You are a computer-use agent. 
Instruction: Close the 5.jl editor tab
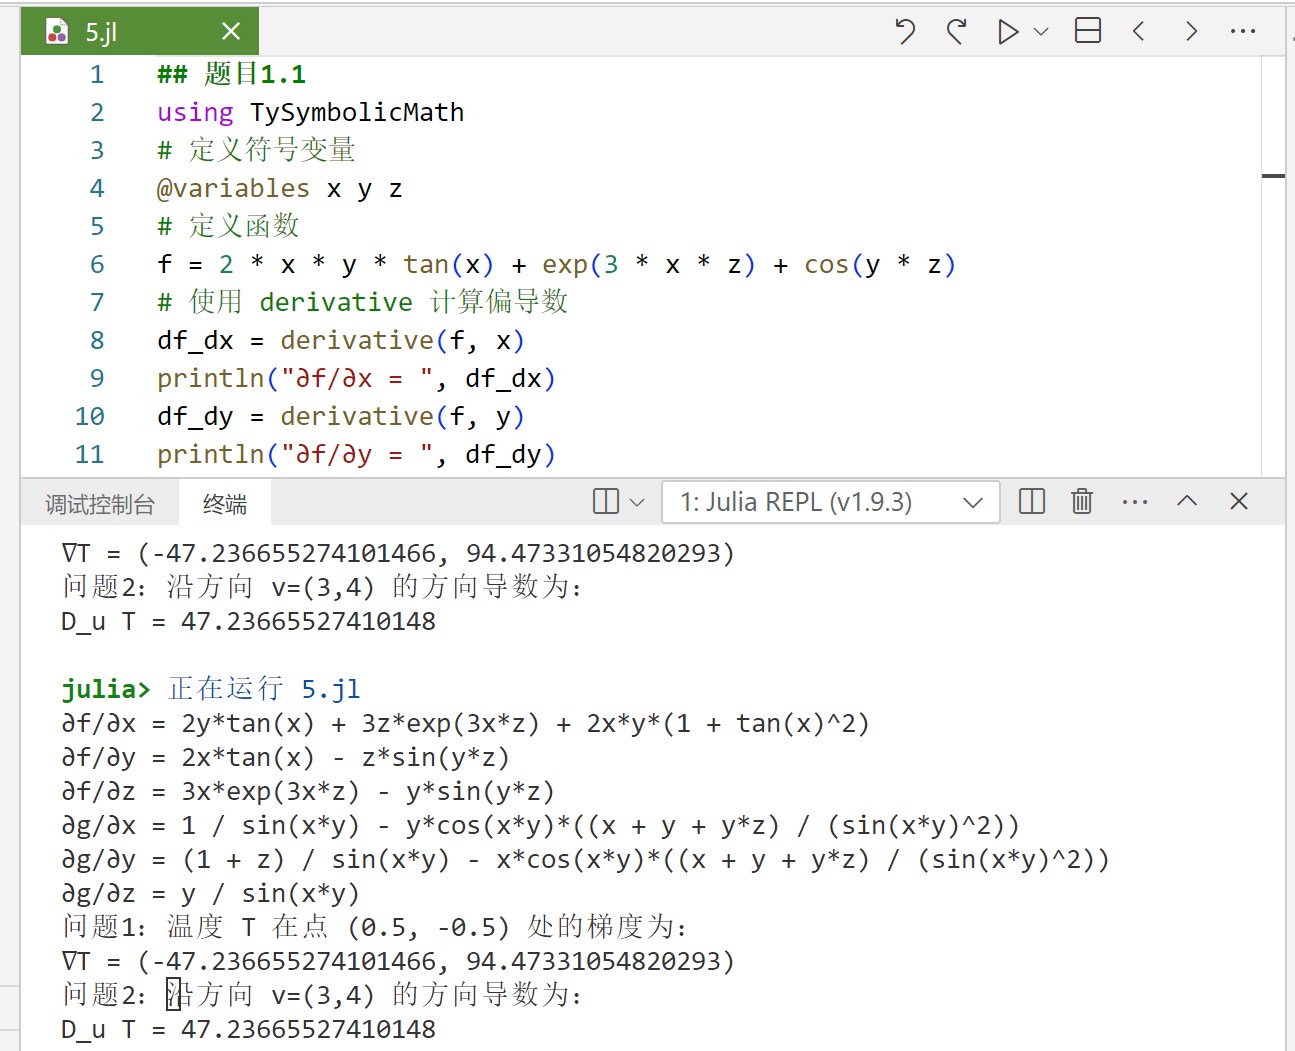[x=231, y=32]
